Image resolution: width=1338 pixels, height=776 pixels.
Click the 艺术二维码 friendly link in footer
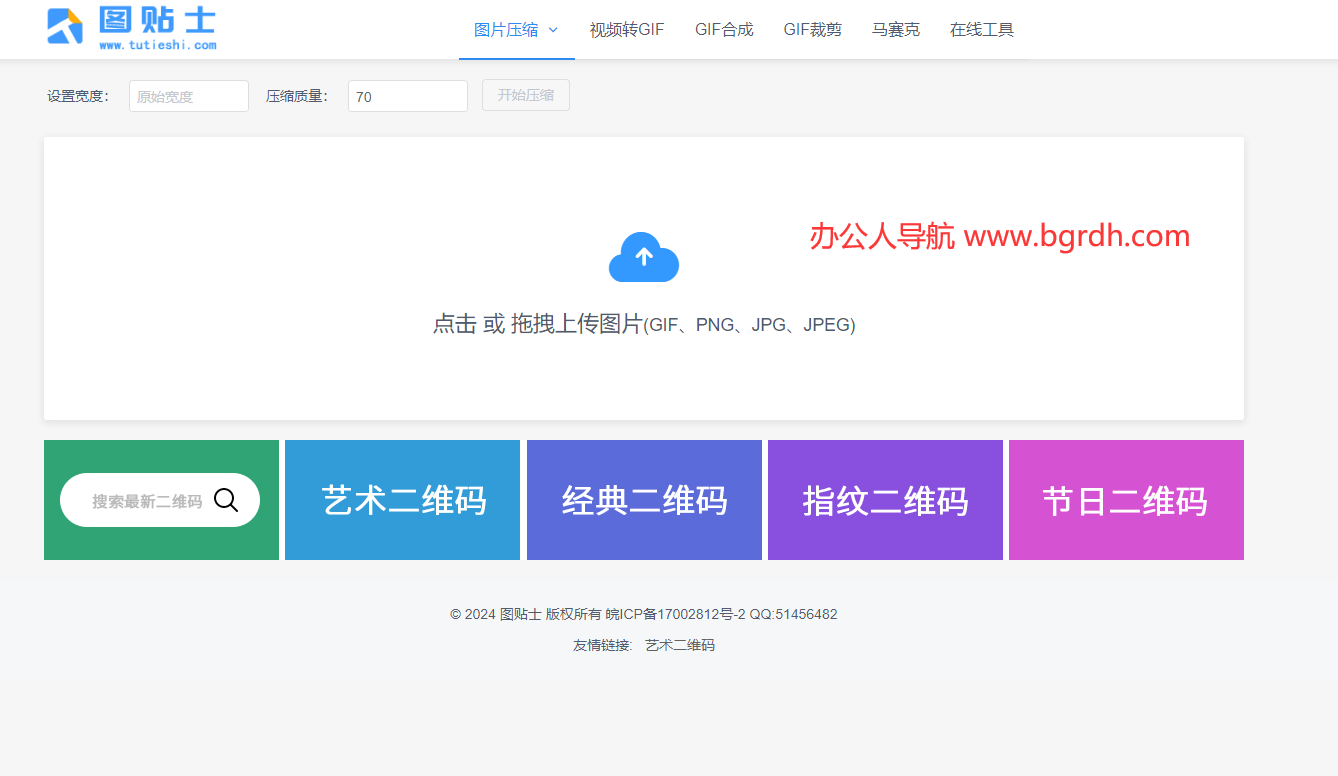coord(680,645)
